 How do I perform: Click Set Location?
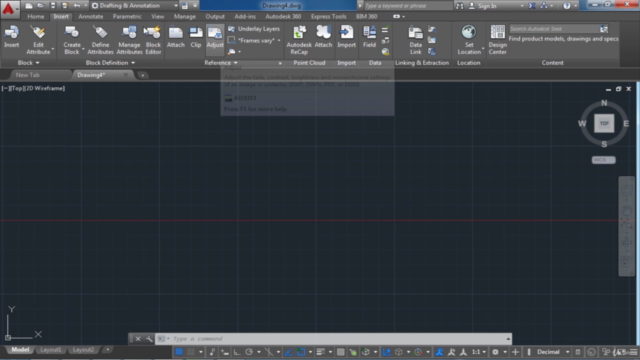(x=469, y=40)
